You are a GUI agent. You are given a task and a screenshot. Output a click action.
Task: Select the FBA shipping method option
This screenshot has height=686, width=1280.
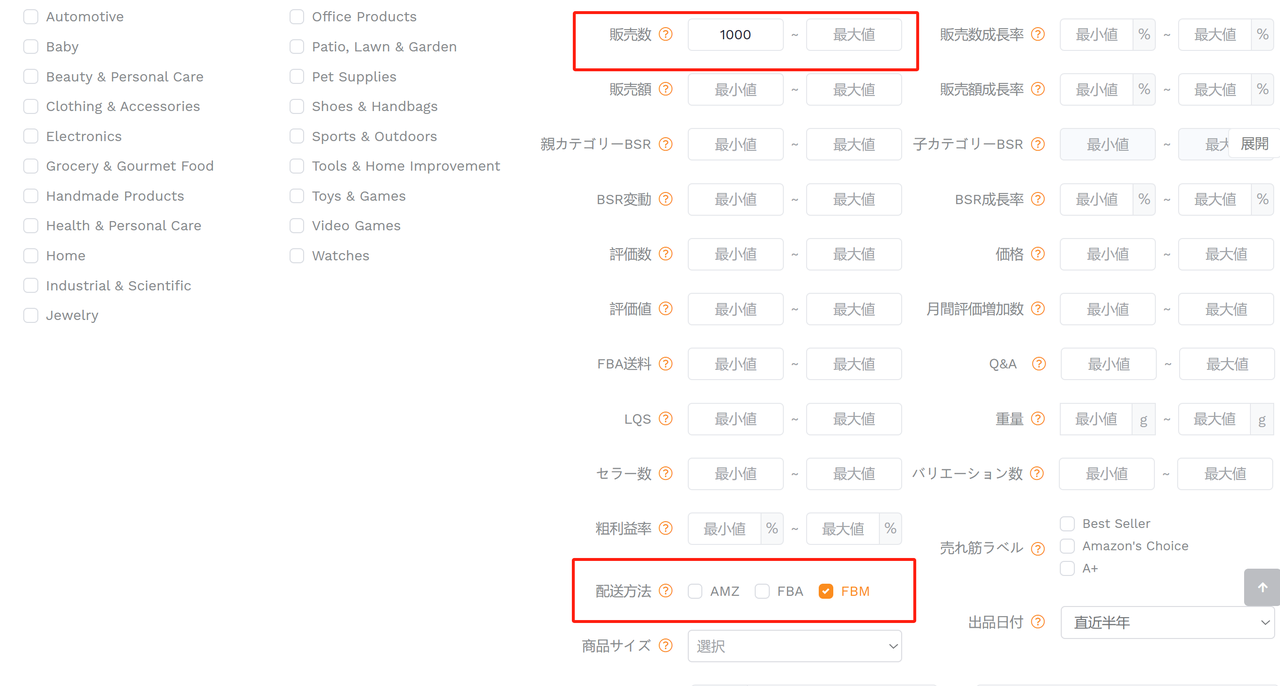(762, 591)
